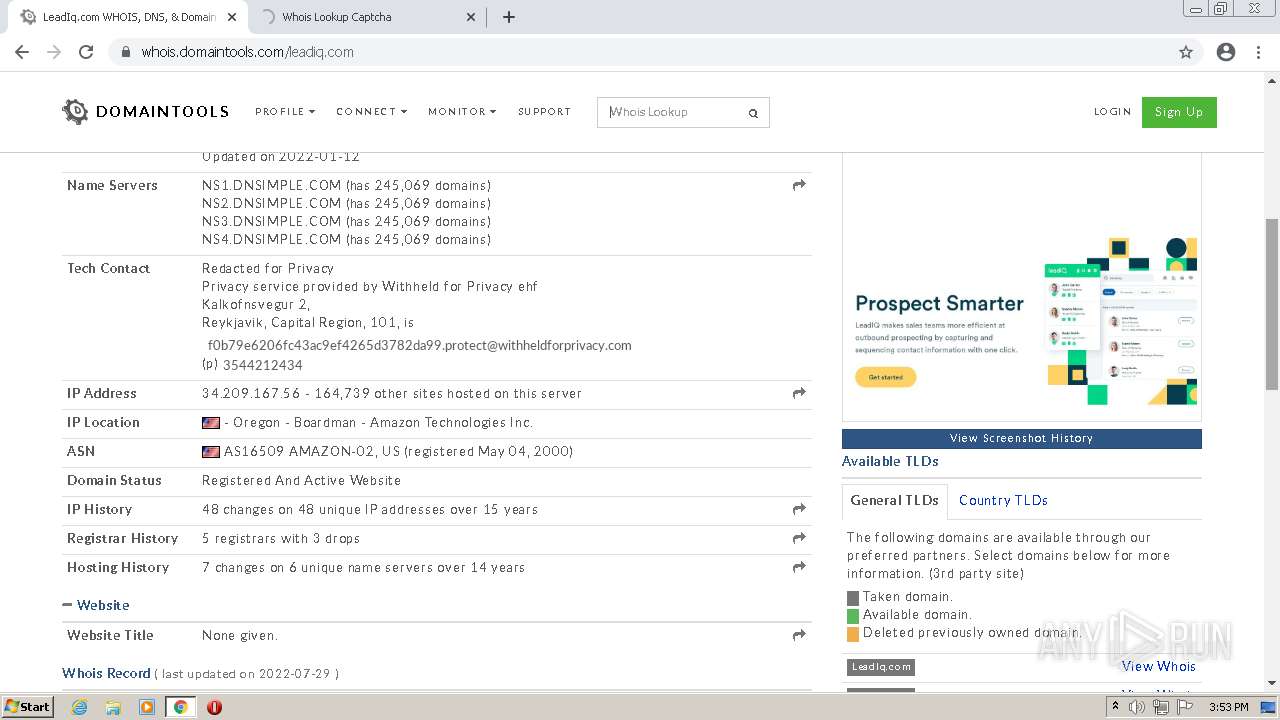The image size is (1280, 720).
Task: Click the View Whois link
Action: click(x=1158, y=666)
